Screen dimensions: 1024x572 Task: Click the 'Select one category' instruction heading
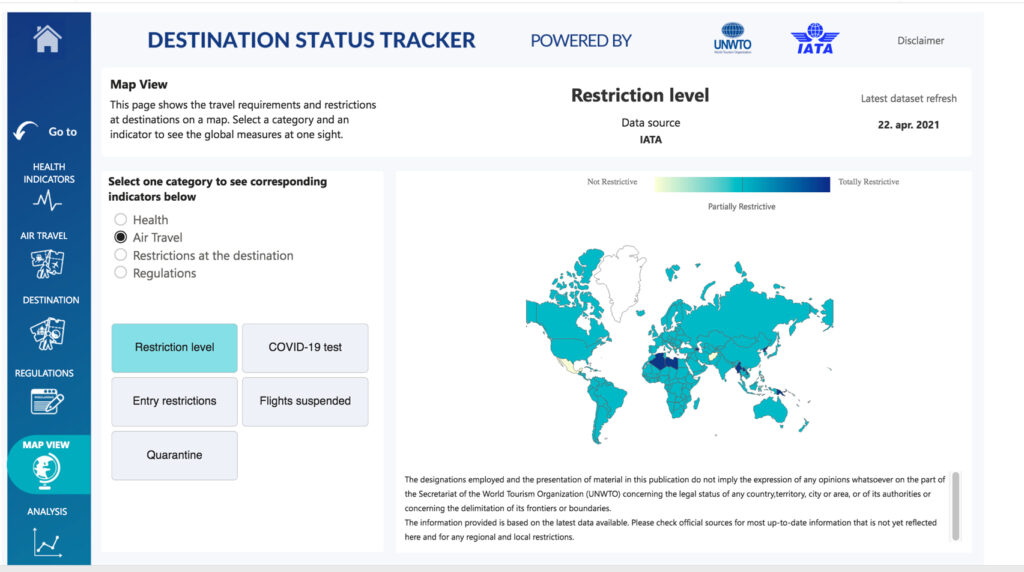click(217, 189)
